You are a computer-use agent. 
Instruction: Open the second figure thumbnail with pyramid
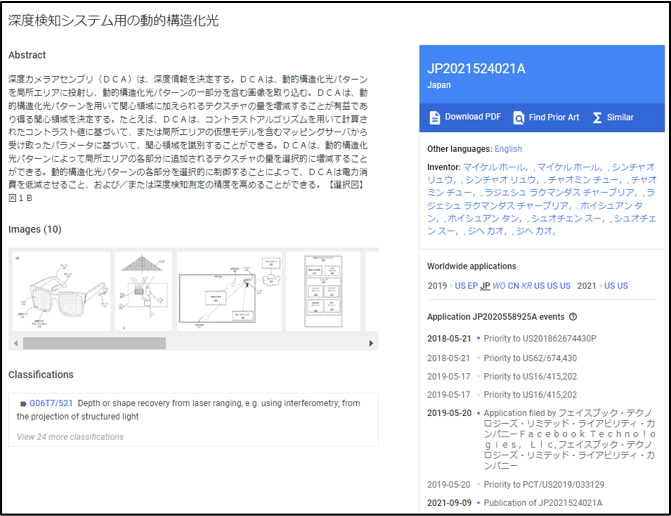point(143,291)
